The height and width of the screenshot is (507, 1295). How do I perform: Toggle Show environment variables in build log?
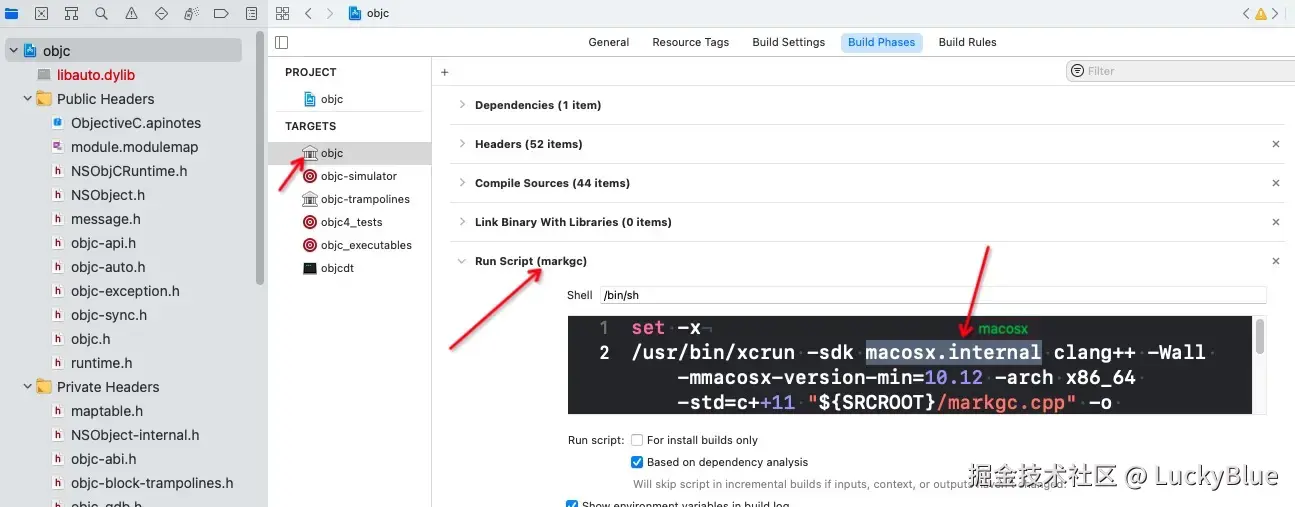[x=572, y=504]
